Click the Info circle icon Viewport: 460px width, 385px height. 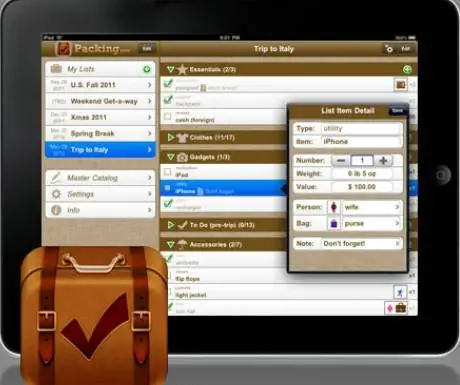click(x=56, y=210)
